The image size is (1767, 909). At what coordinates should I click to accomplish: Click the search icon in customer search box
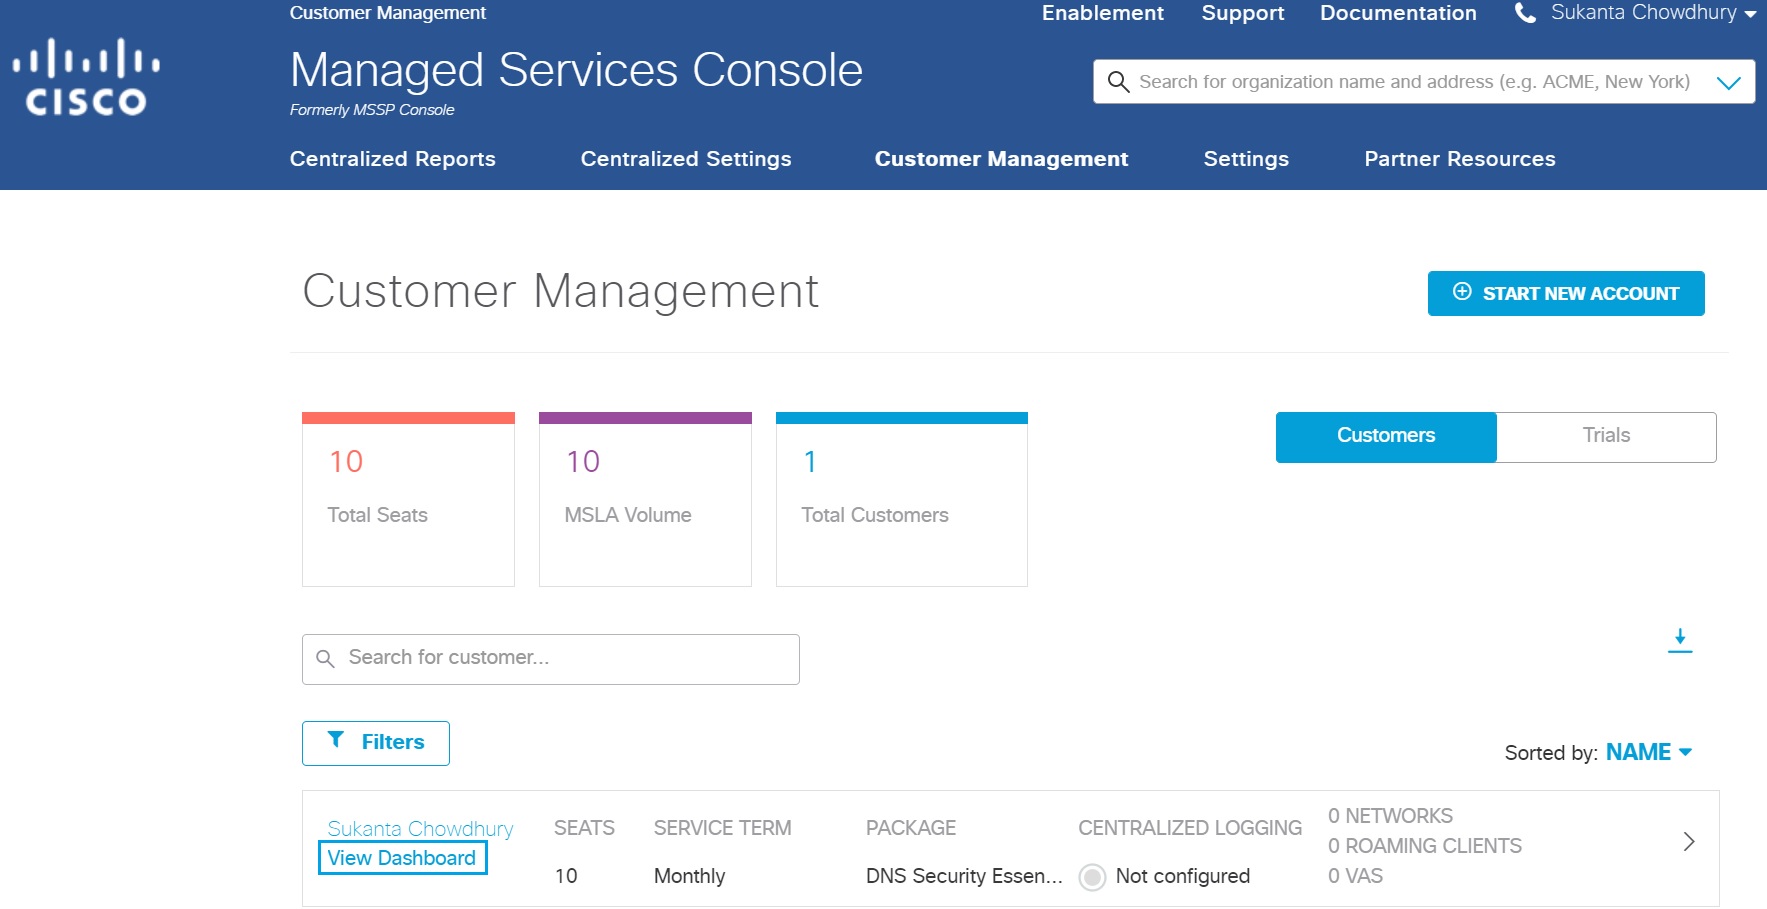tap(325, 659)
